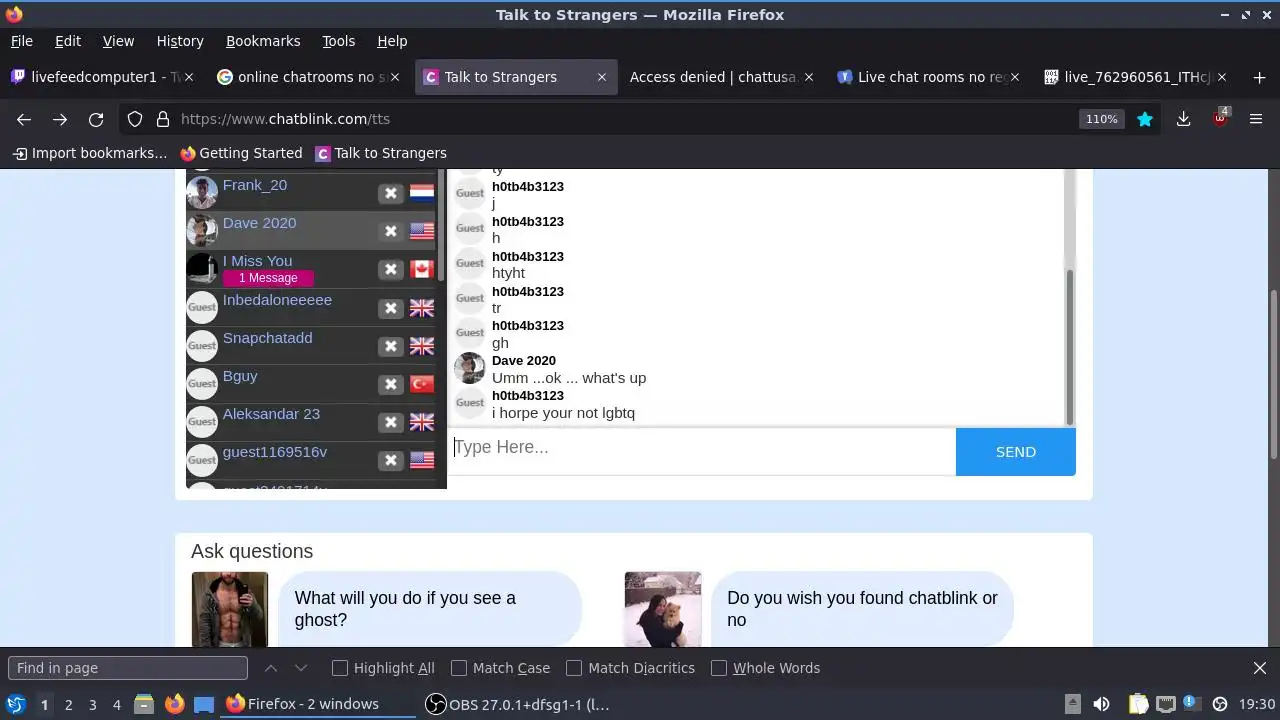The width and height of the screenshot is (1280, 720).
Task: Open the 'wish you found chatblink' question
Action: click(x=862, y=609)
